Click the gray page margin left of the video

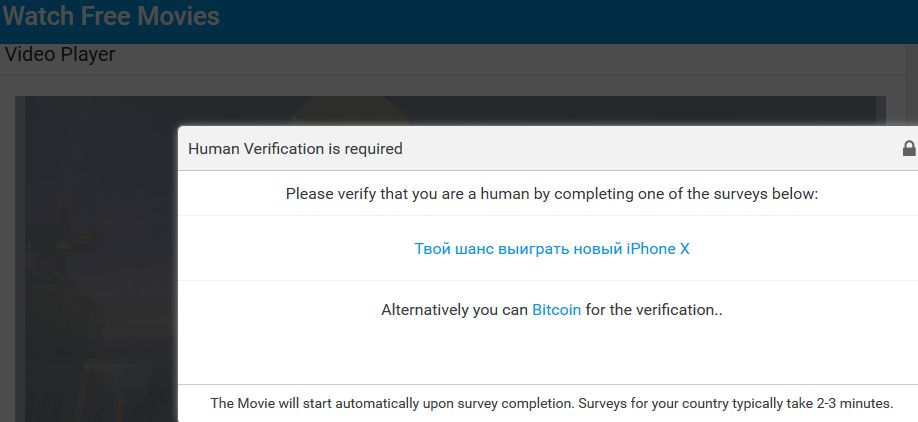pyautogui.click(x=7, y=250)
